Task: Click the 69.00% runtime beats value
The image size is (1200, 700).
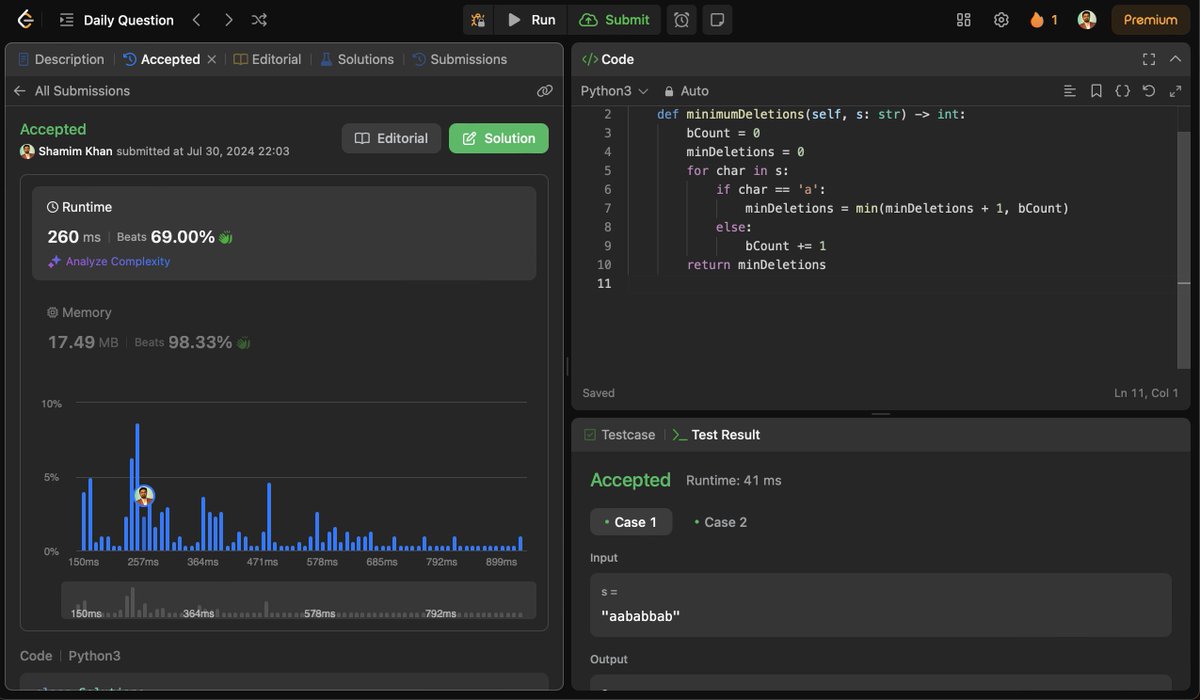Action: [183, 237]
